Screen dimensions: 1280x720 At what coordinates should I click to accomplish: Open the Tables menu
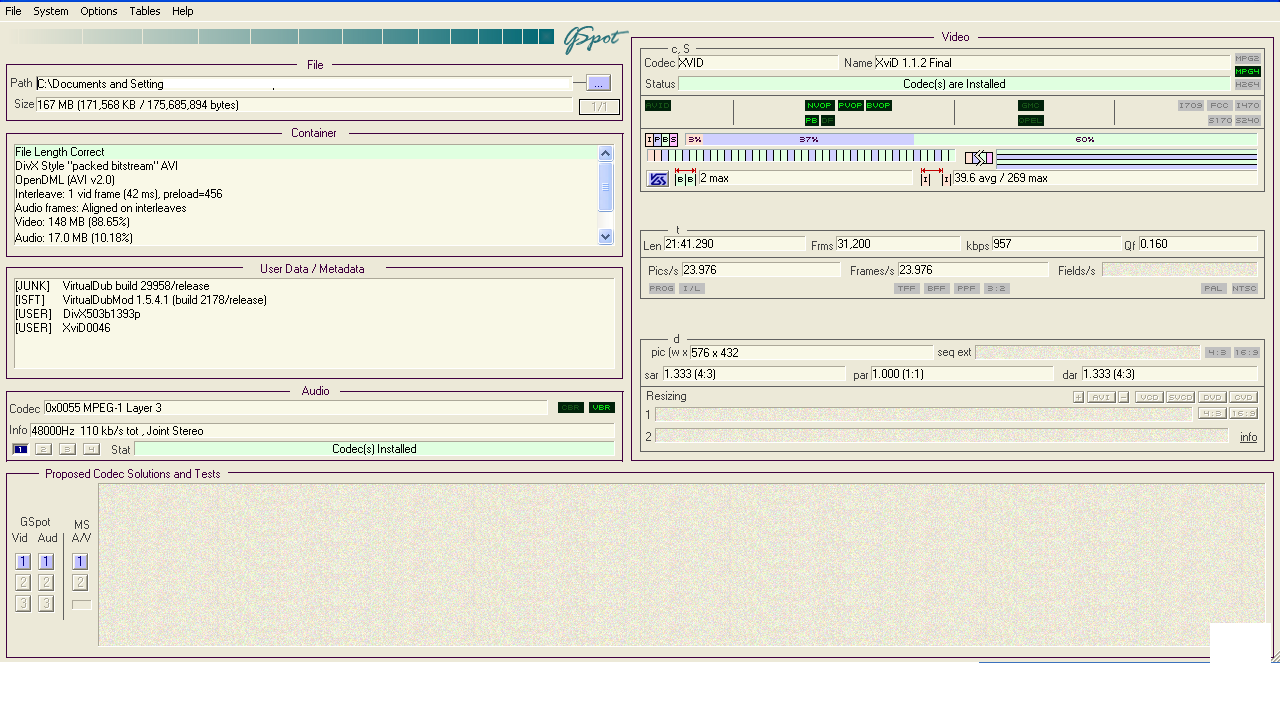(x=145, y=11)
